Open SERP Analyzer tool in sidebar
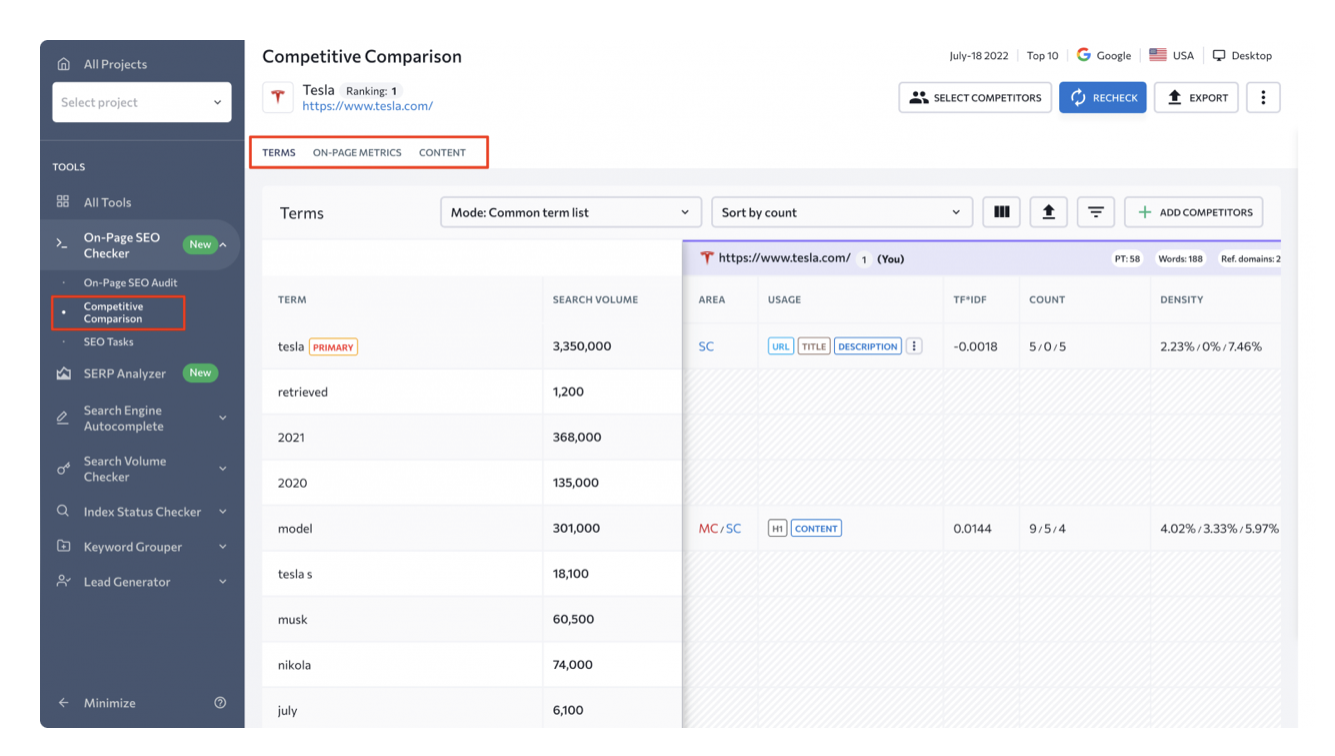Viewport: 1335px width, 756px height. (x=124, y=373)
